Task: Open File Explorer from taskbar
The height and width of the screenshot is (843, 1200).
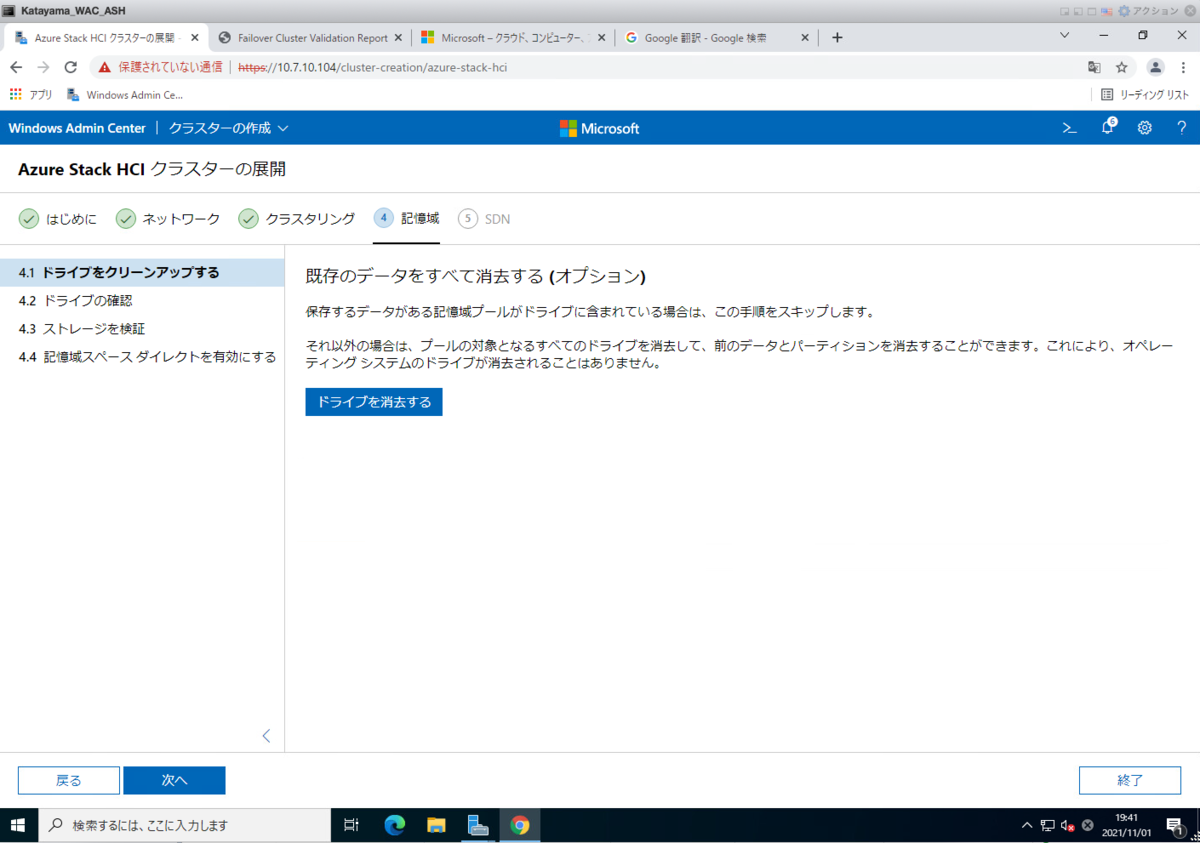Action: [436, 825]
